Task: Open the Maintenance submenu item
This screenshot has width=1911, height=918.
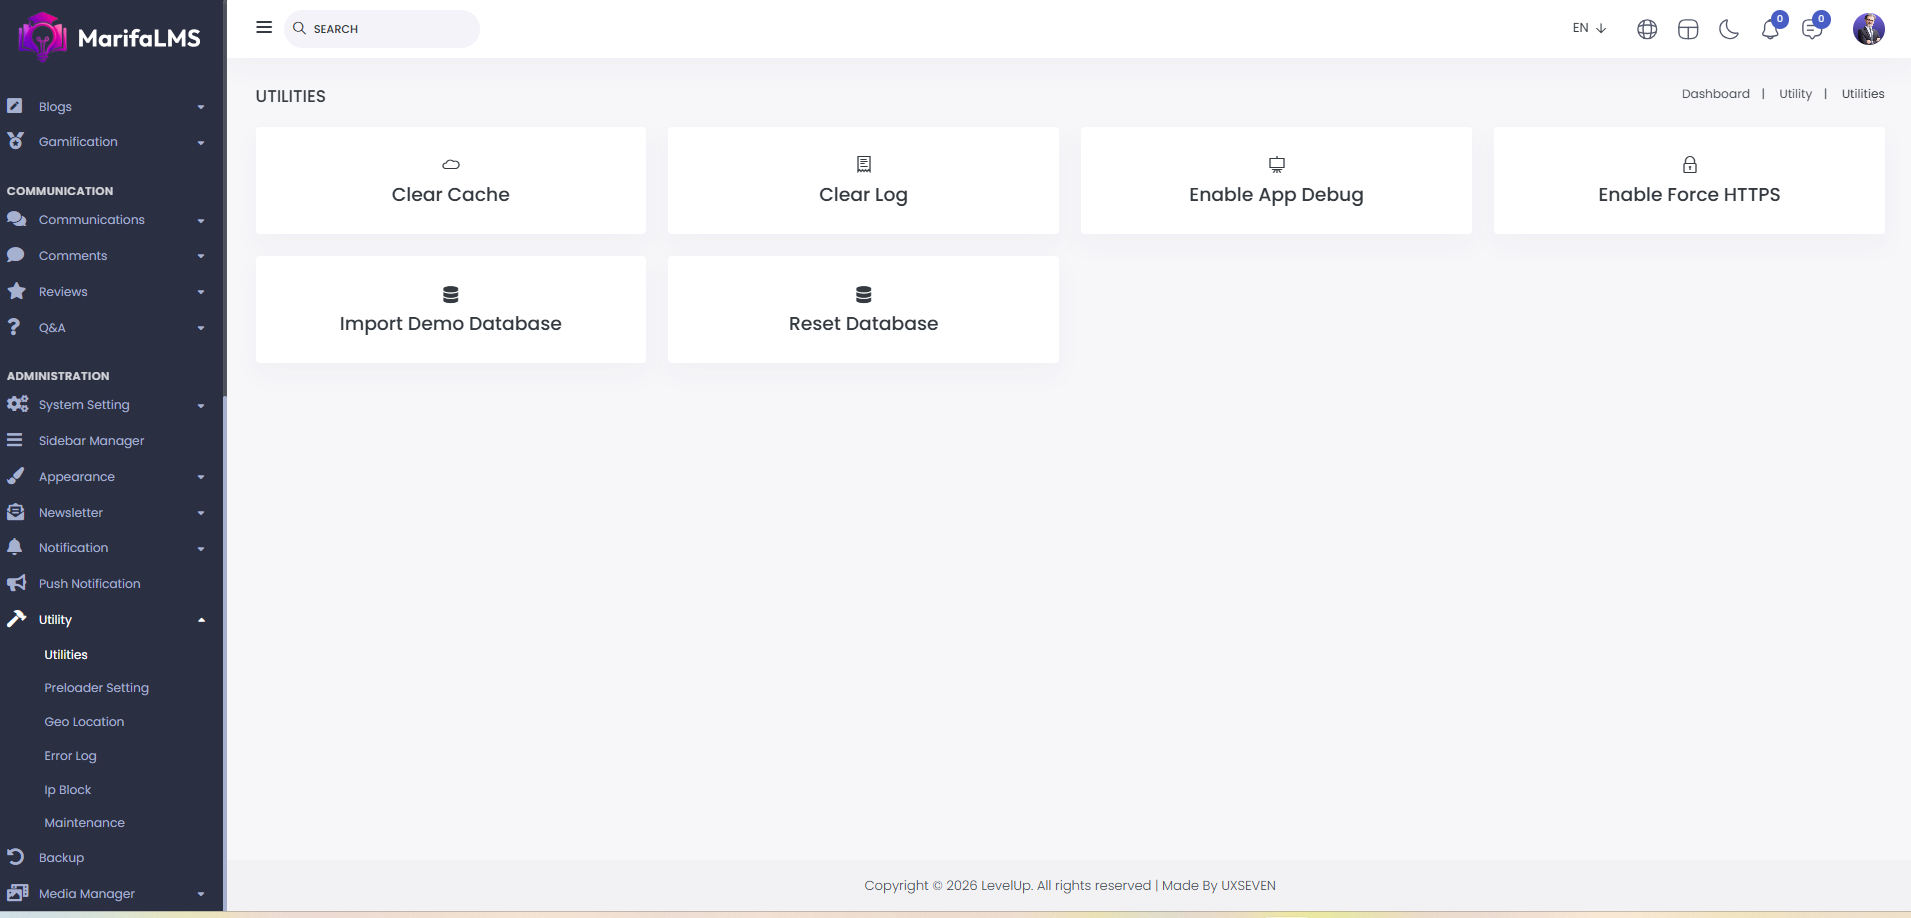Action: [84, 823]
